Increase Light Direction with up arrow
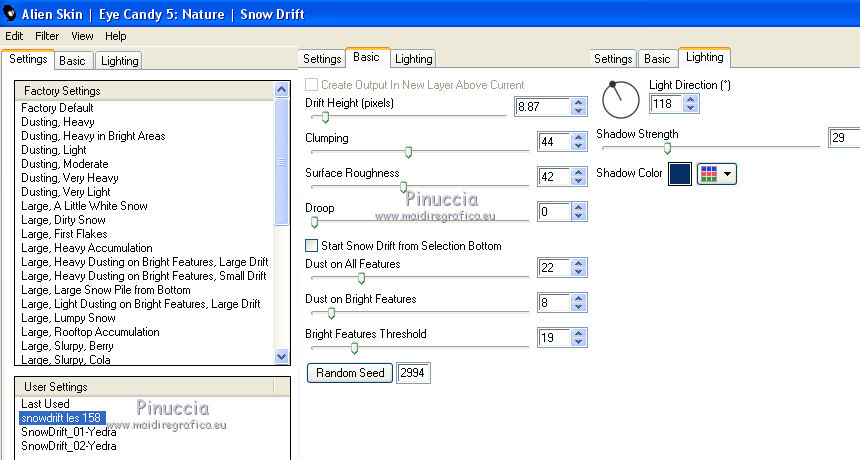Viewport: 860px width, 460px height. coord(691,99)
